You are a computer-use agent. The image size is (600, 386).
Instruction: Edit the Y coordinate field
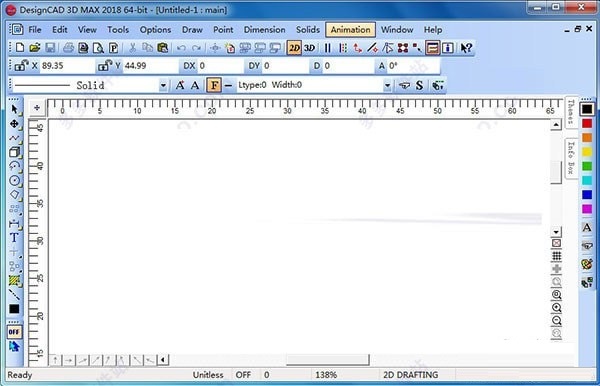[151, 66]
